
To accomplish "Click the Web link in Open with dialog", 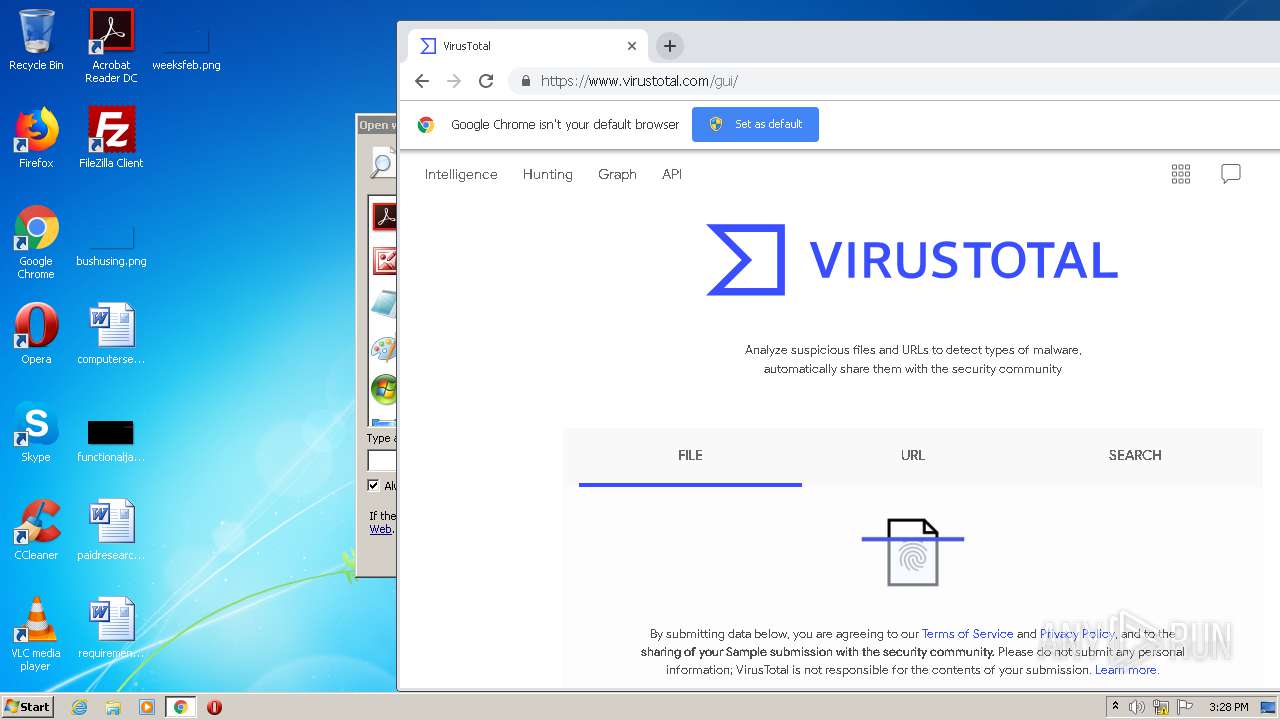I will pyautogui.click(x=380, y=530).
